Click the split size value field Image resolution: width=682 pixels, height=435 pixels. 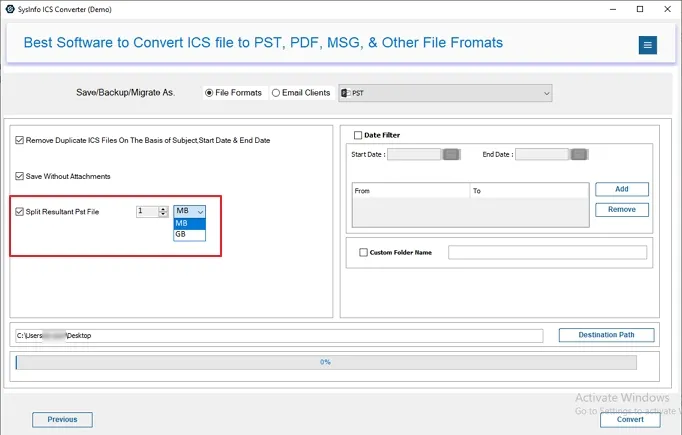(x=147, y=211)
